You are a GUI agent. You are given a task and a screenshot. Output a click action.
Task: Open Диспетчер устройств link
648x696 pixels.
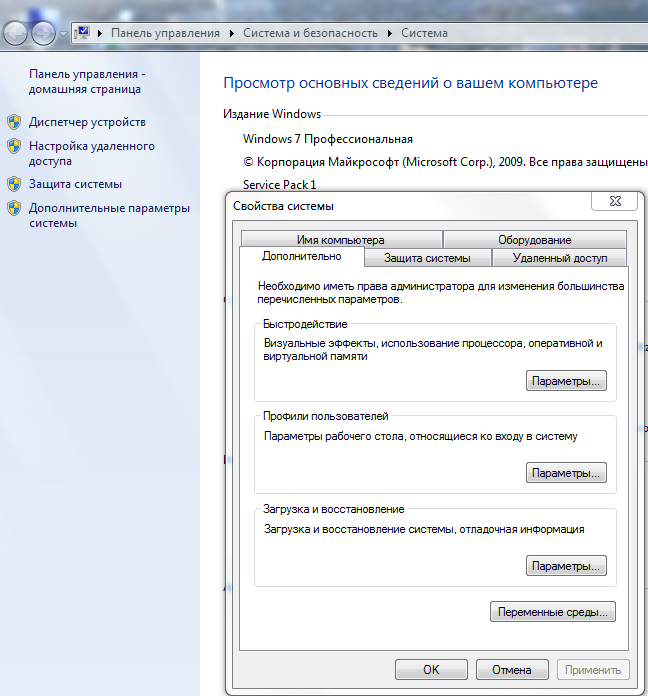(87, 122)
